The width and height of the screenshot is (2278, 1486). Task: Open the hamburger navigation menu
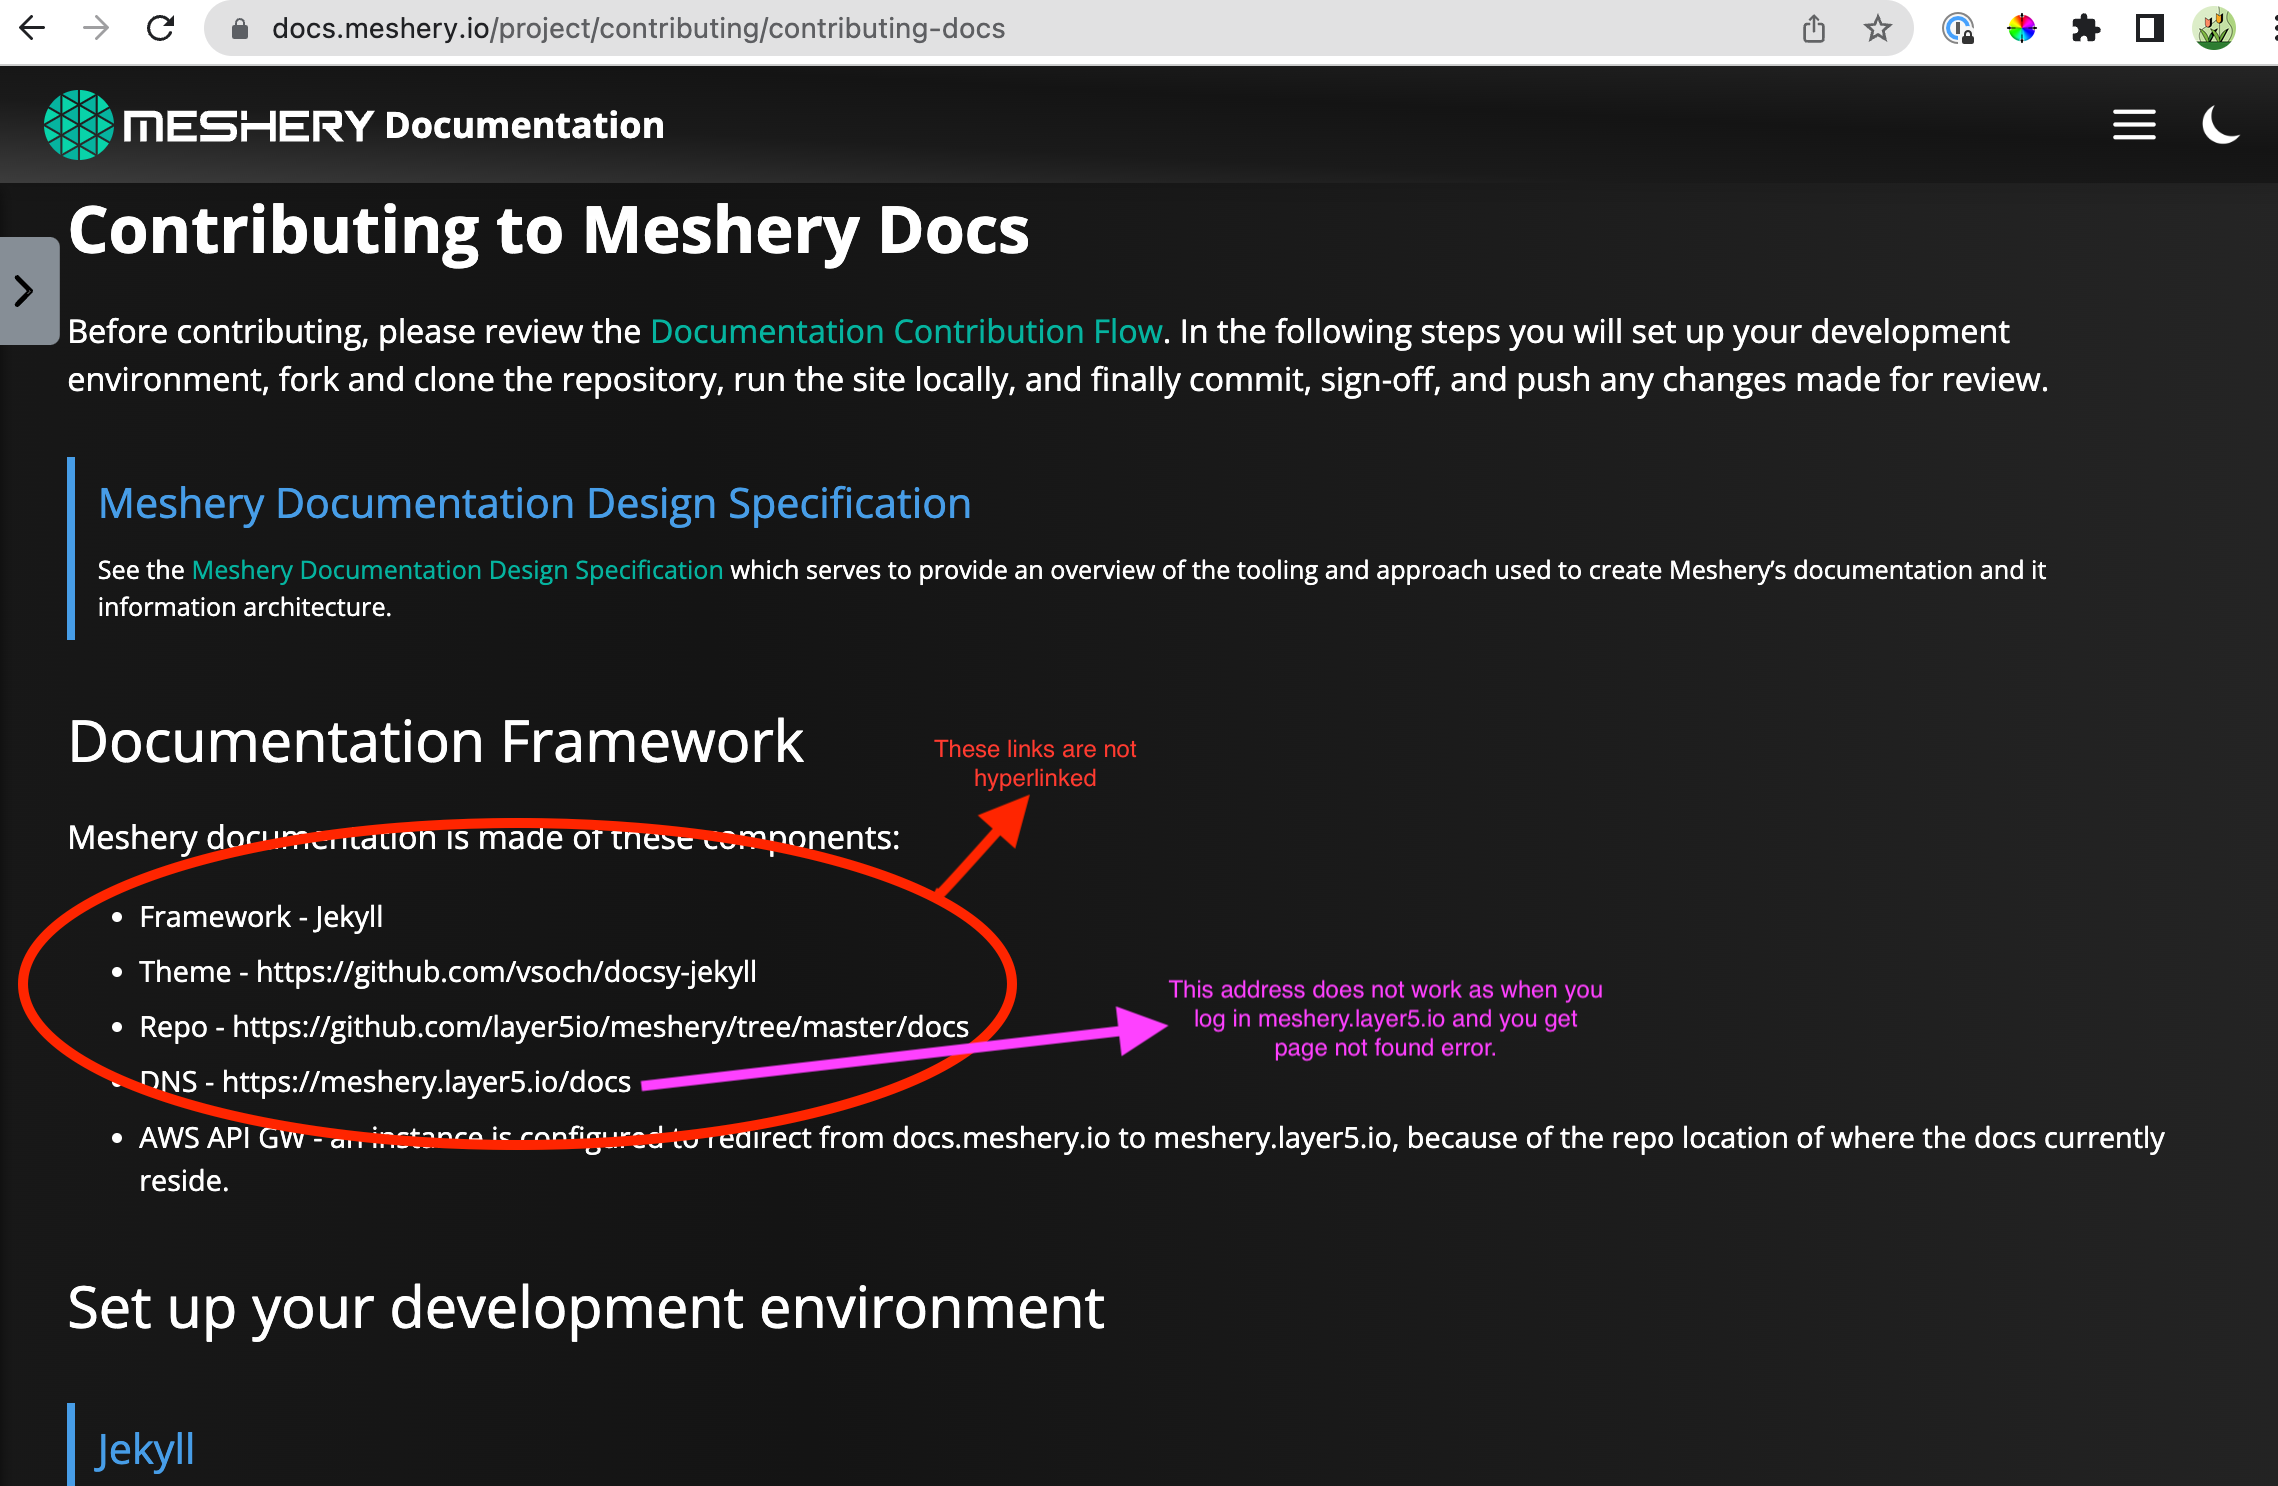(x=2133, y=124)
